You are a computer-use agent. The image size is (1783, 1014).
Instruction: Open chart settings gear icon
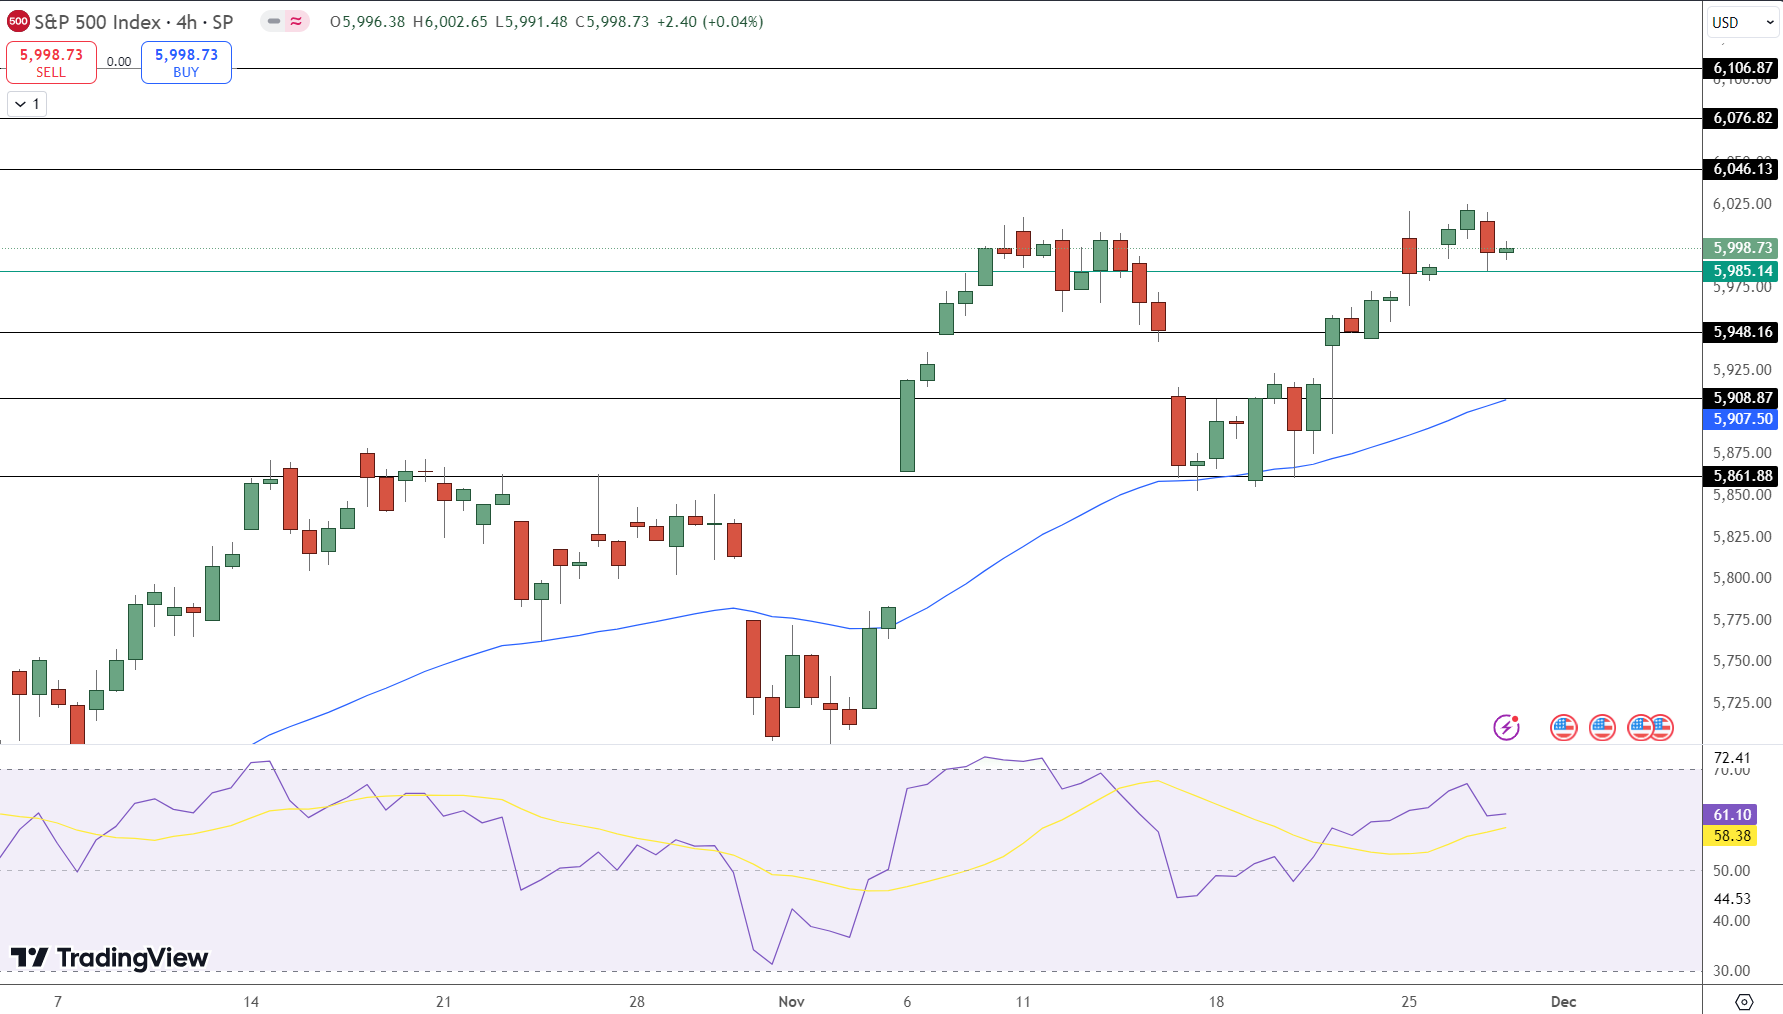1744,1001
